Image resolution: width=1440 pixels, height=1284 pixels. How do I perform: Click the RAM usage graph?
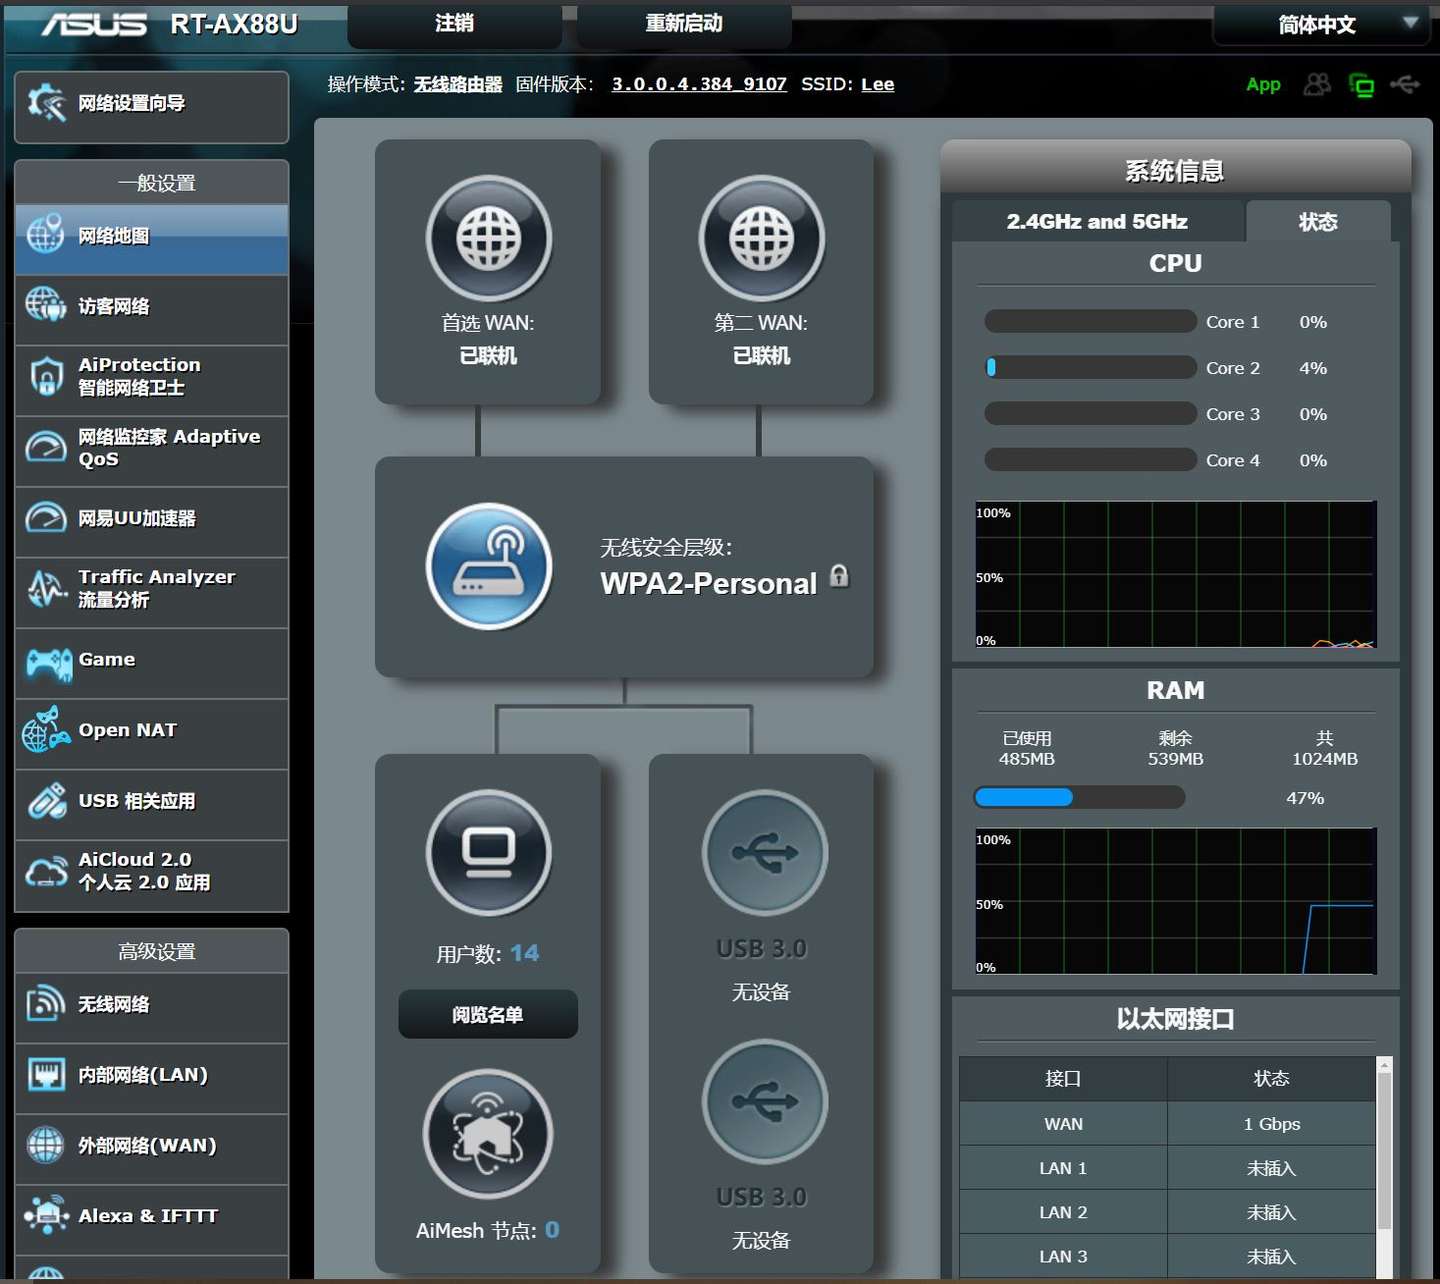[1176, 901]
